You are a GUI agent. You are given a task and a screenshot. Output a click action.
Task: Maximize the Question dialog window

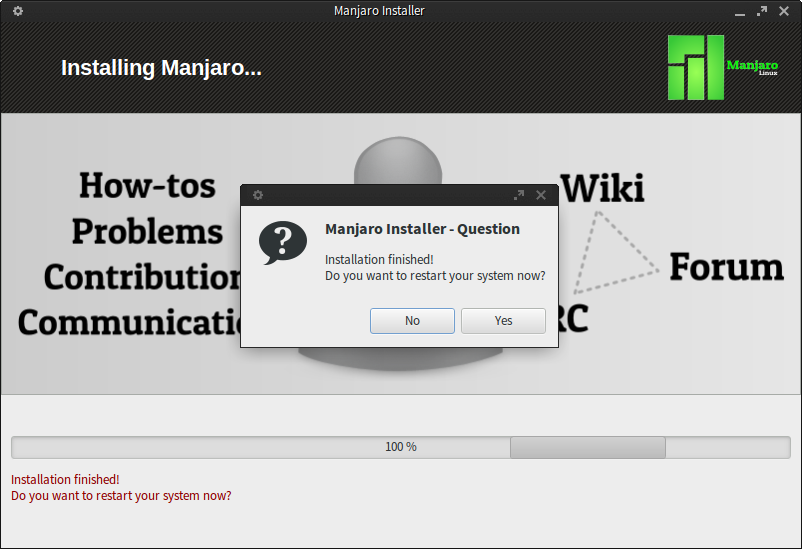(519, 195)
